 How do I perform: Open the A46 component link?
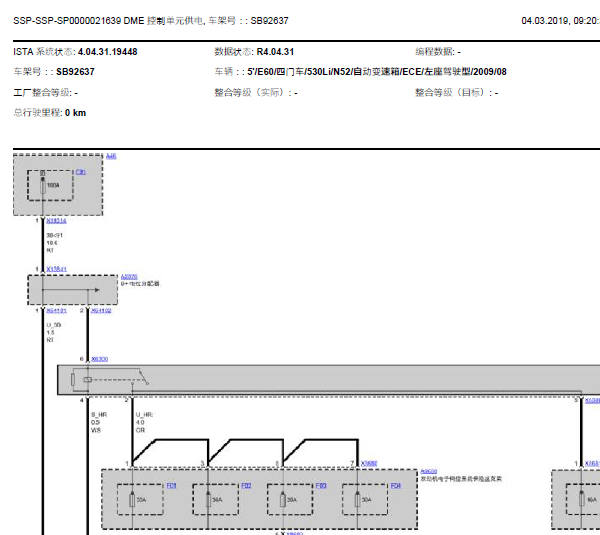click(x=111, y=156)
